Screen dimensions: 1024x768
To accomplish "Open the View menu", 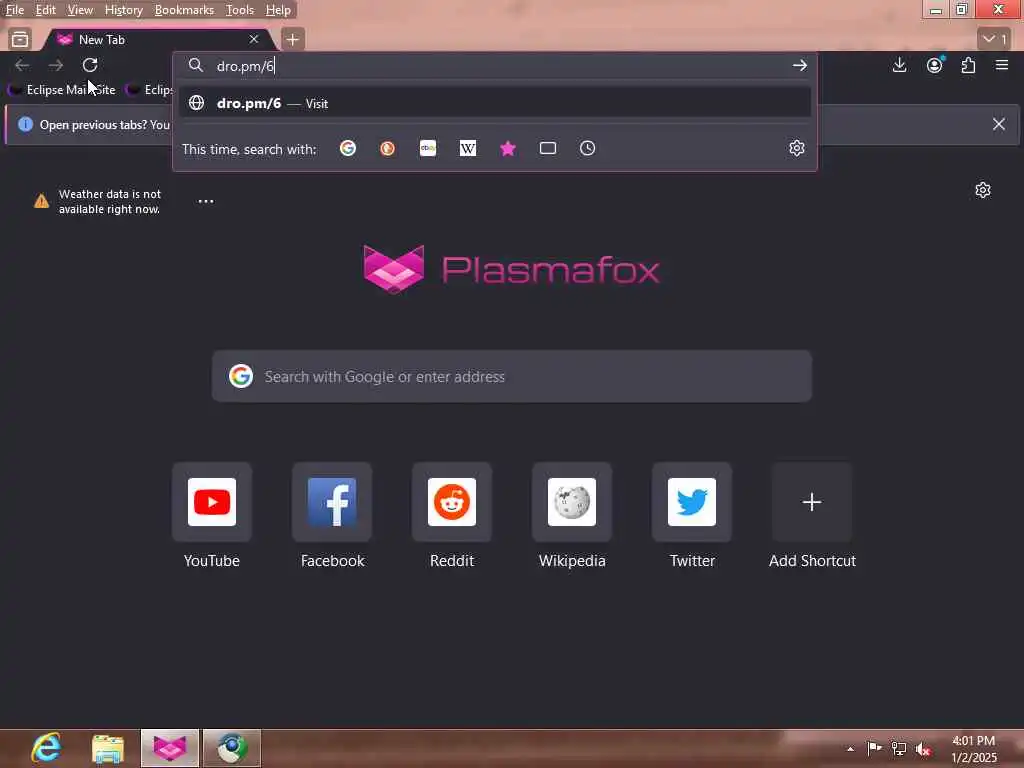I will (x=80, y=10).
